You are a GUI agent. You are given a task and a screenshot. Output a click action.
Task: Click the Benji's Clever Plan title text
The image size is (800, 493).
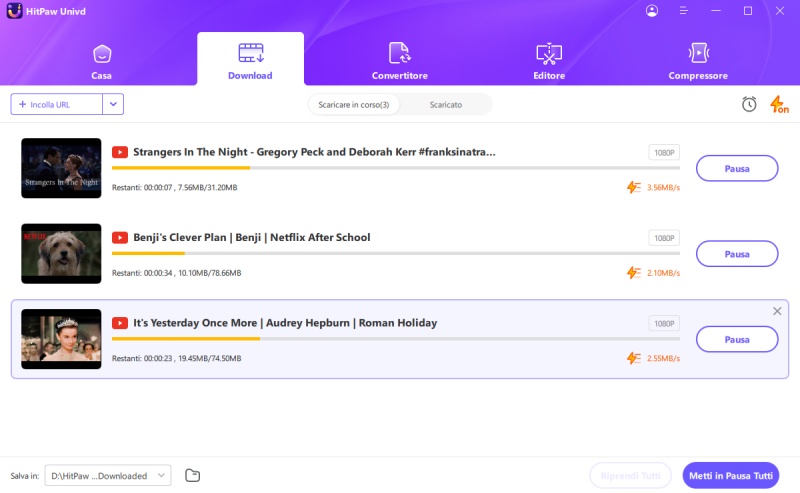point(252,237)
